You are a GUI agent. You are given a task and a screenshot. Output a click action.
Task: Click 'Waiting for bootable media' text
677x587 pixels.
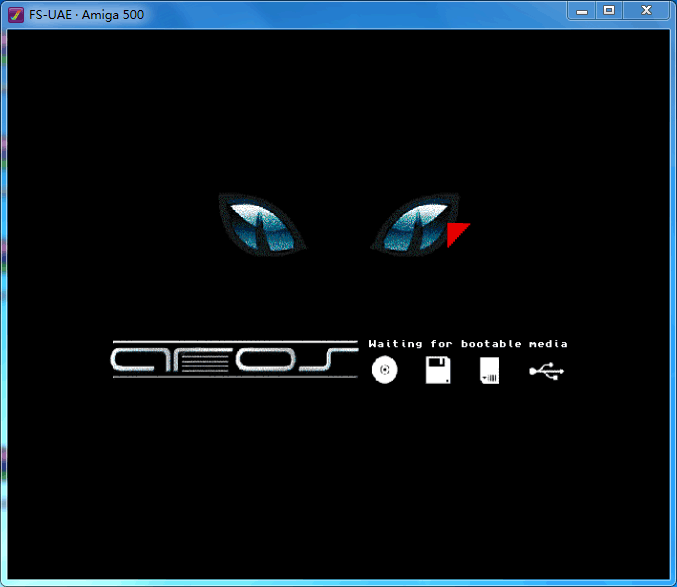pos(468,344)
